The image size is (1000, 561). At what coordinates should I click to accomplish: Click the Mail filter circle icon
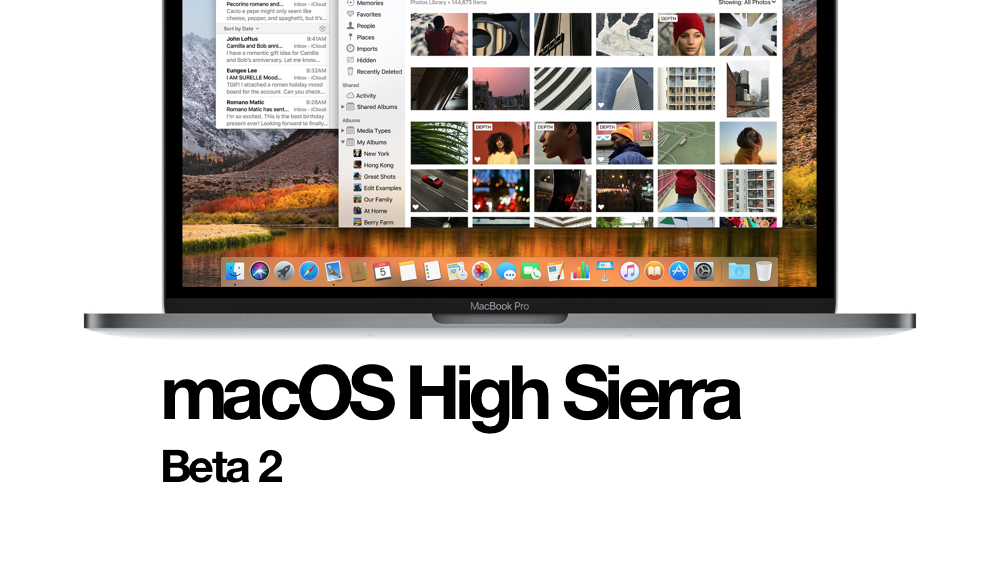tap(322, 29)
